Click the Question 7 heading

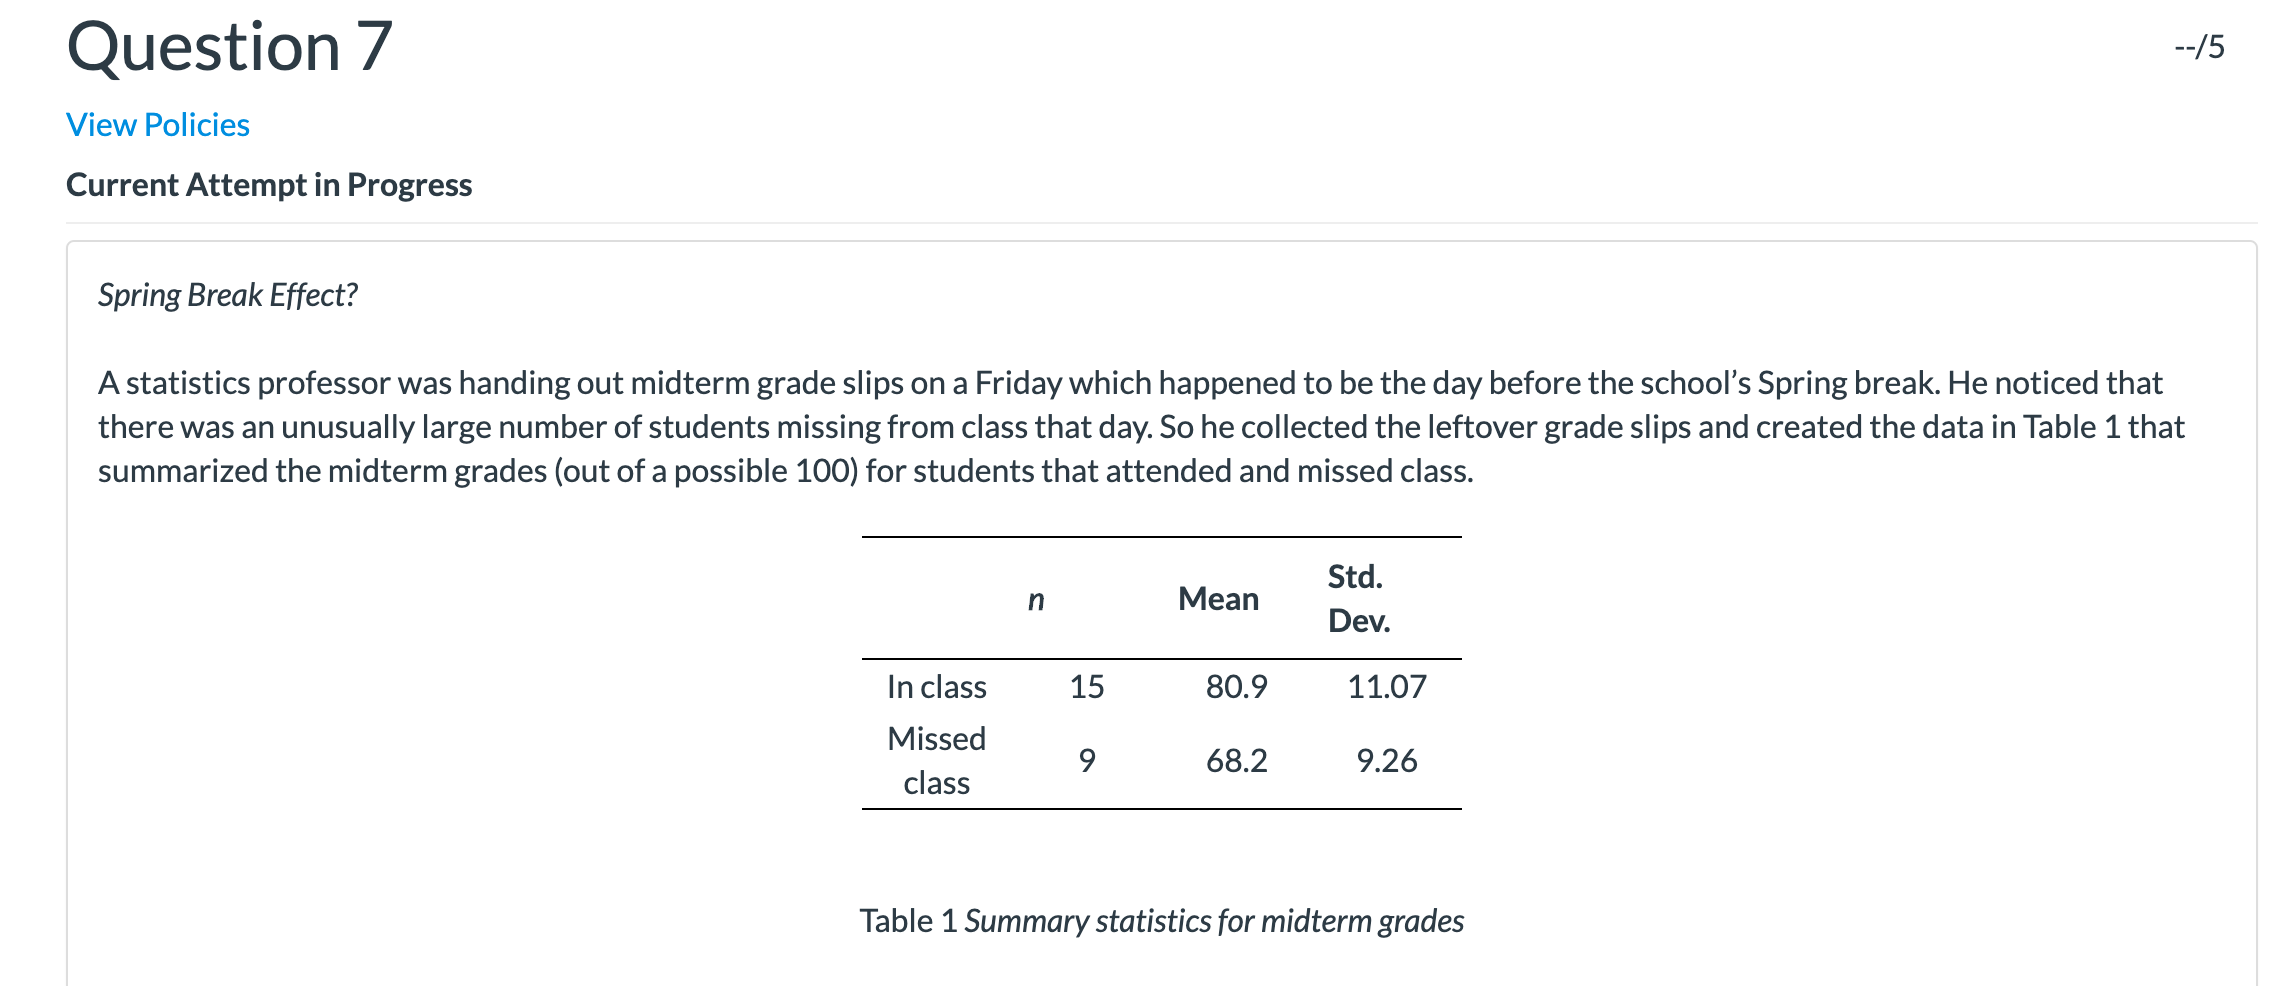(229, 47)
